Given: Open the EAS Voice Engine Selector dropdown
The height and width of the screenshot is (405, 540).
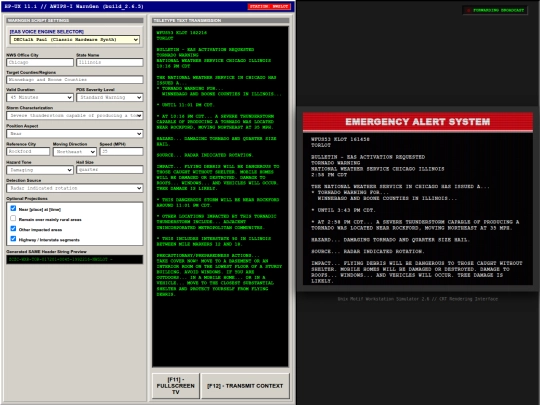Looking at the screenshot, I should click(x=74, y=40).
